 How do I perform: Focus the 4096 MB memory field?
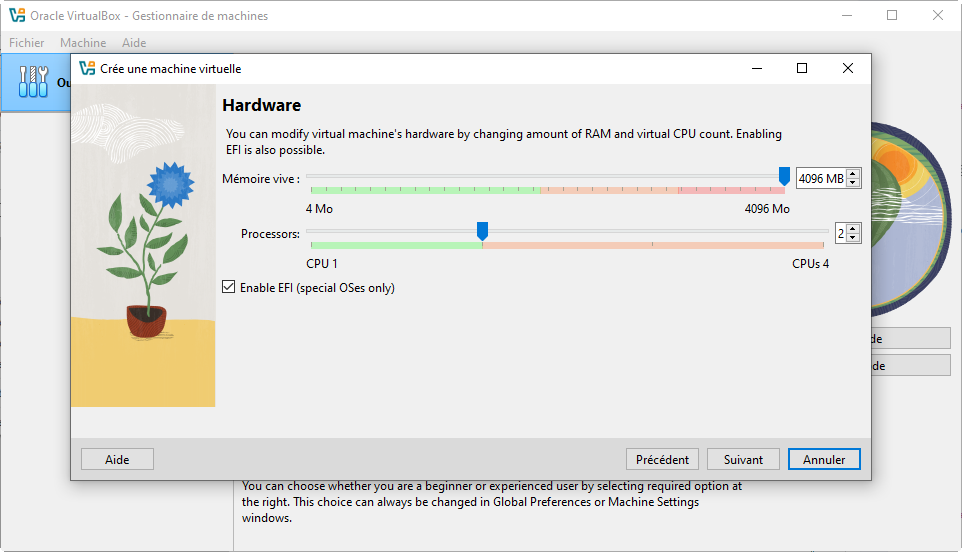[x=820, y=179]
